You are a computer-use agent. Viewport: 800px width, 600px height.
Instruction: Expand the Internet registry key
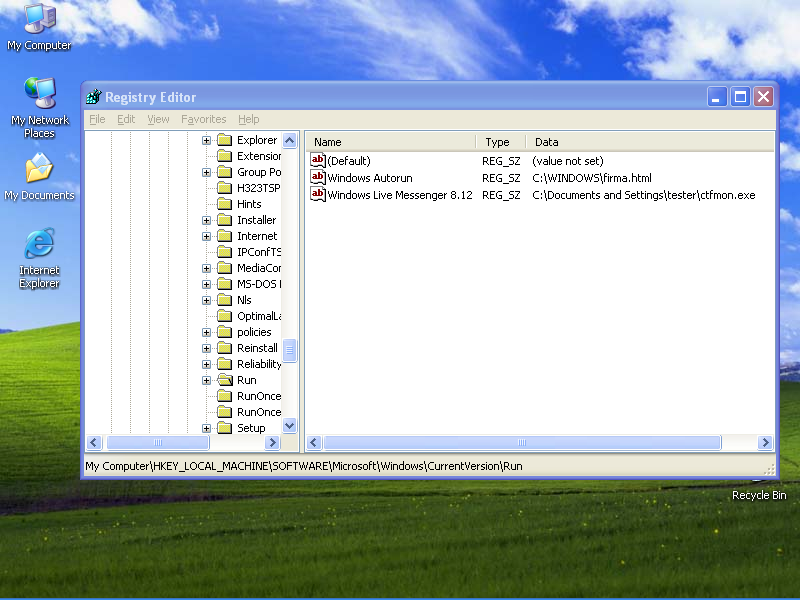pyautogui.click(x=206, y=236)
